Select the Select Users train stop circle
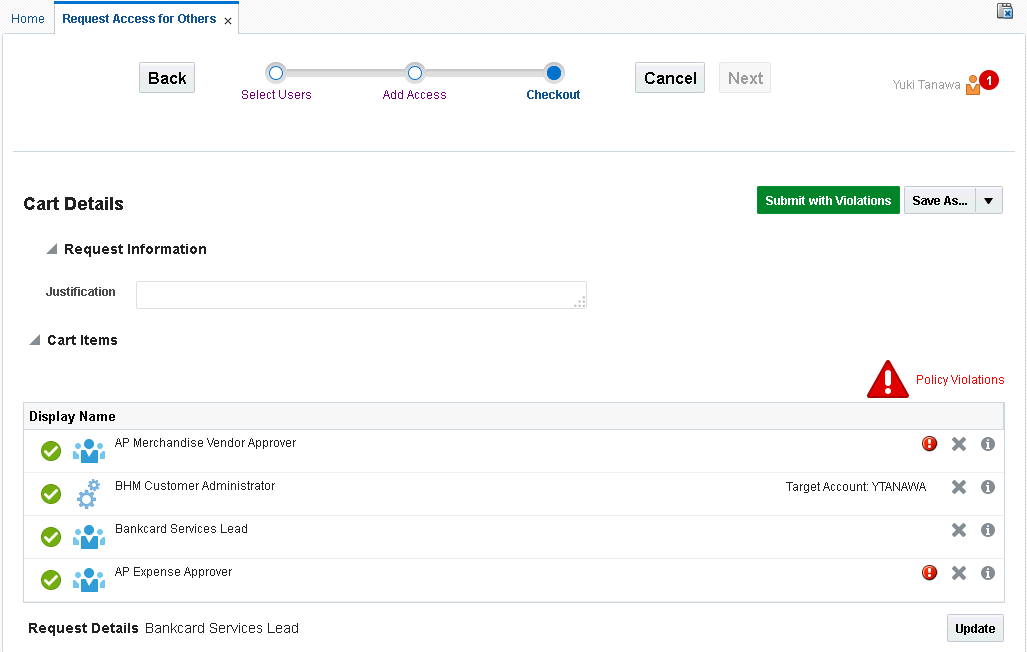This screenshot has height=652, width=1027. tap(276, 73)
